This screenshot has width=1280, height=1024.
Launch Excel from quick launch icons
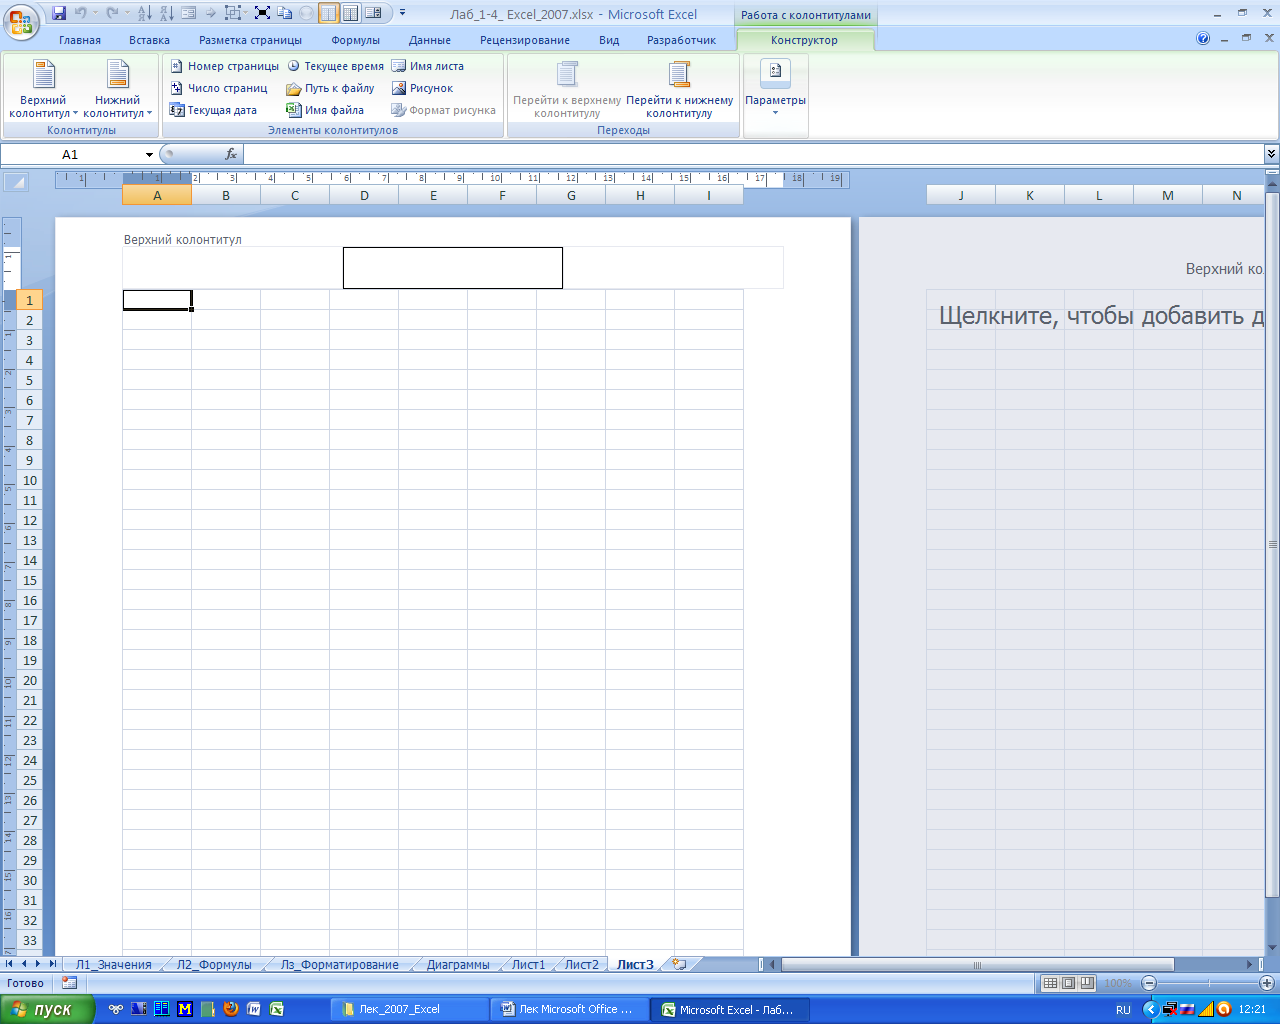coord(277,1009)
